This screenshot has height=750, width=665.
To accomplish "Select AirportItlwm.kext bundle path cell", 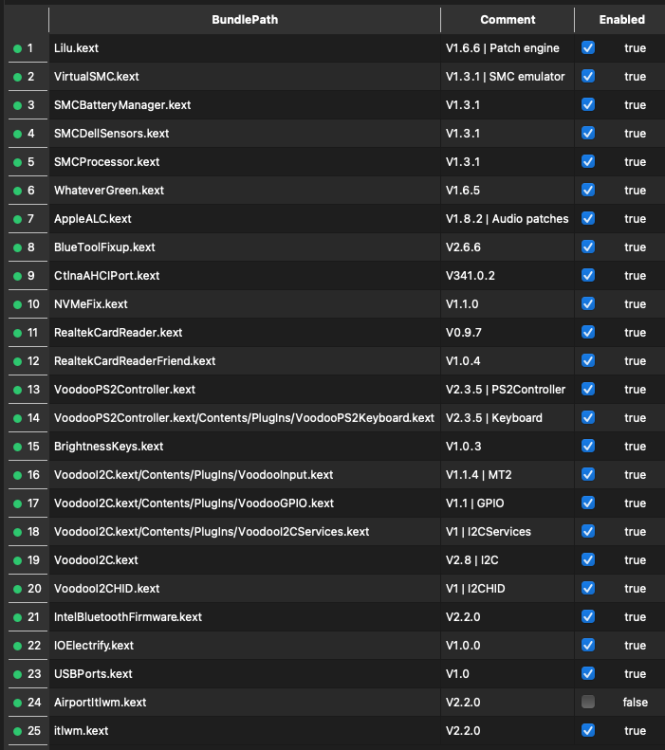I will point(244,702).
